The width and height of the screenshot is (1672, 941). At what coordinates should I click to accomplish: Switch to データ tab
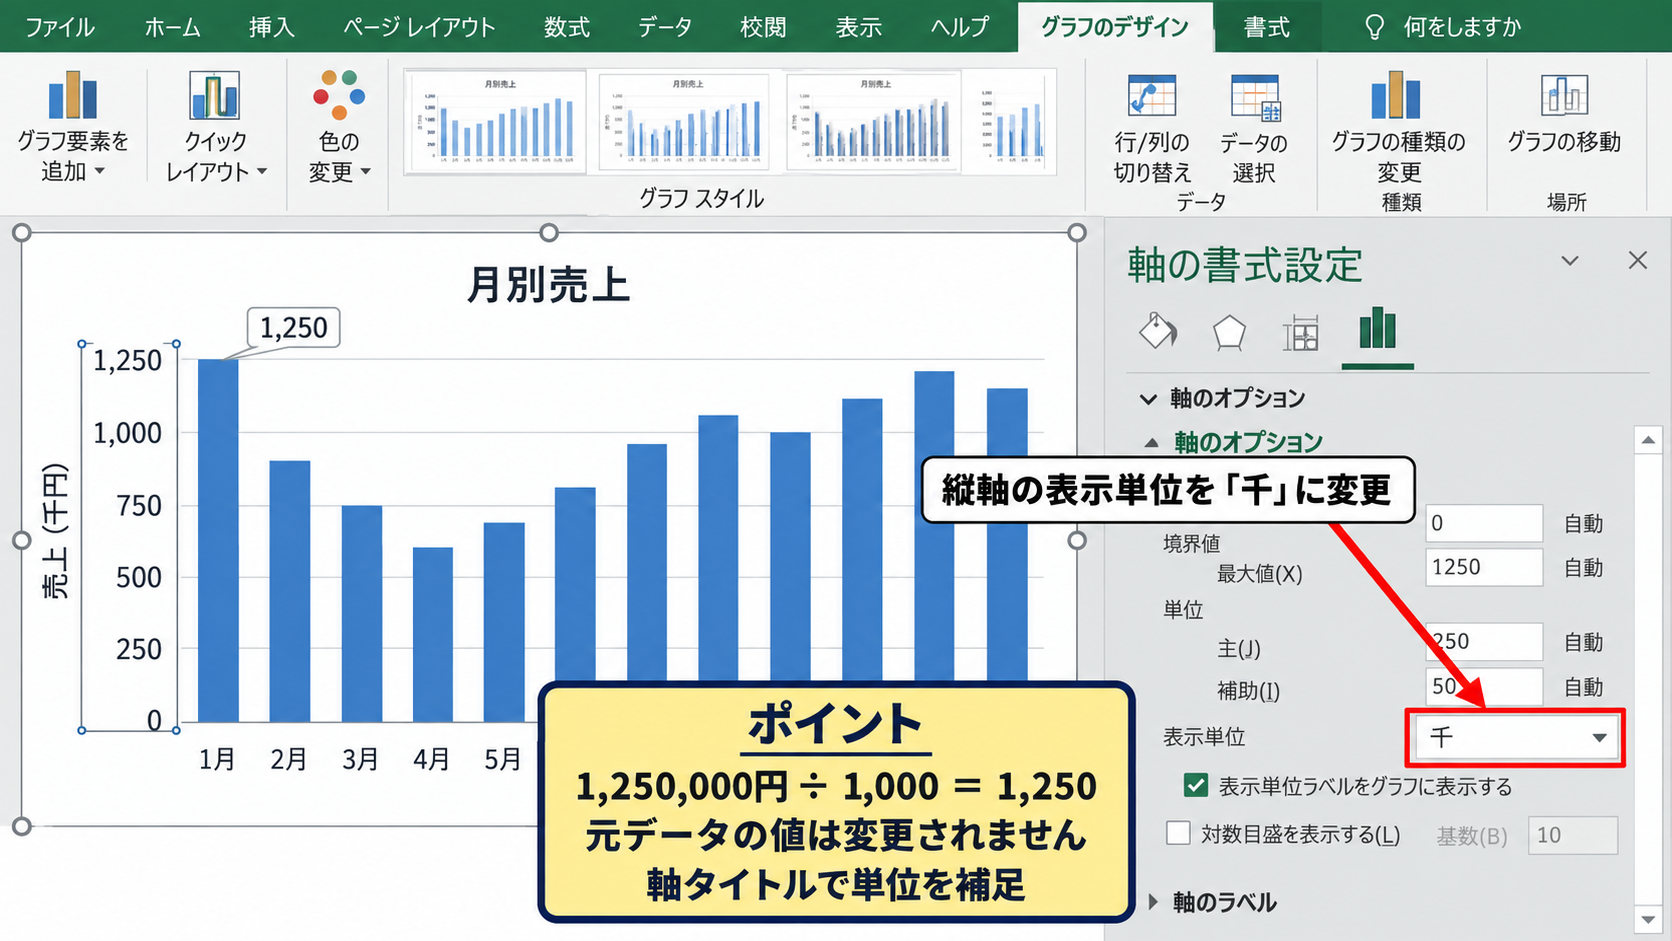point(665,27)
